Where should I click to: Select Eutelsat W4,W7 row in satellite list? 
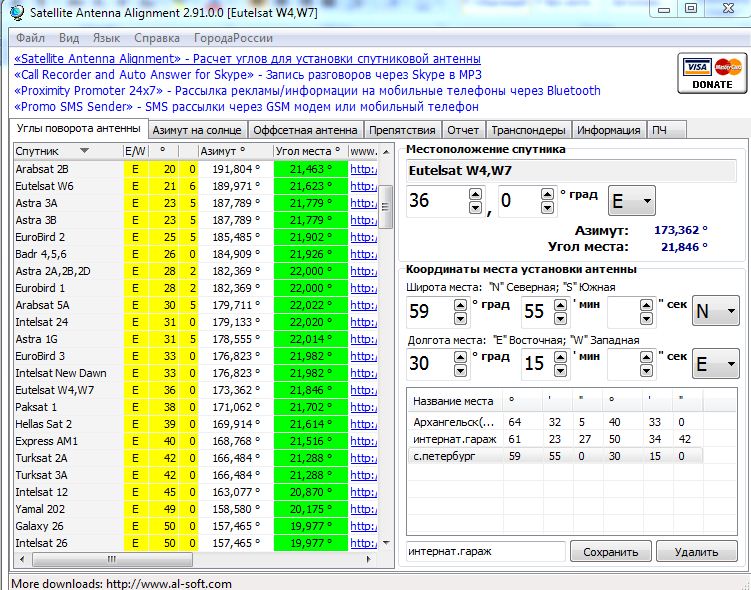(x=56, y=390)
